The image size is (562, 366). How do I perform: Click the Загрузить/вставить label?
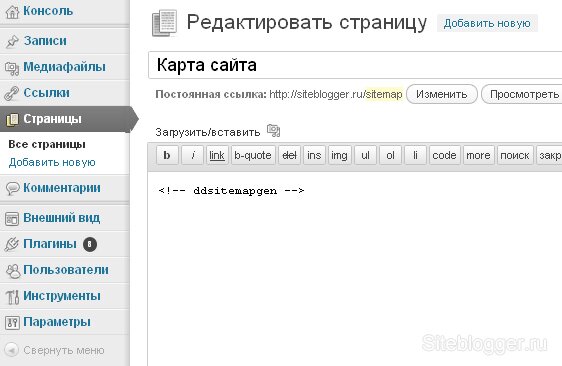[x=208, y=132]
